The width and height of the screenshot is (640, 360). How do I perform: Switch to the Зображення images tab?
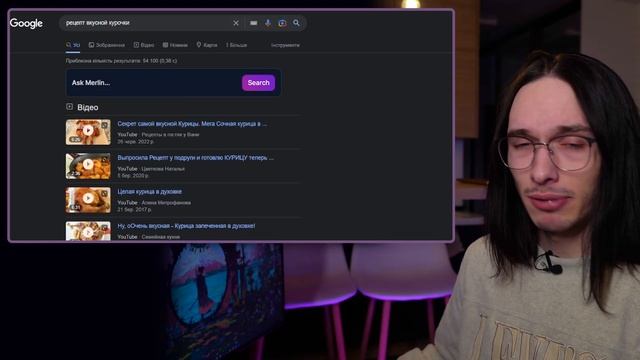pos(107,45)
